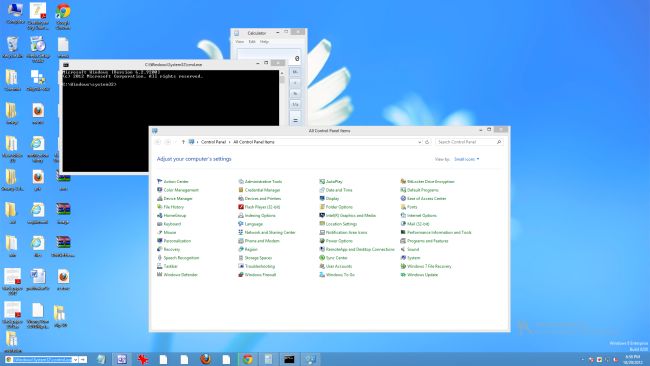Click All Control Panel Items breadcrumb
Image resolution: width=650 pixels, height=366 pixels.
click(254, 142)
